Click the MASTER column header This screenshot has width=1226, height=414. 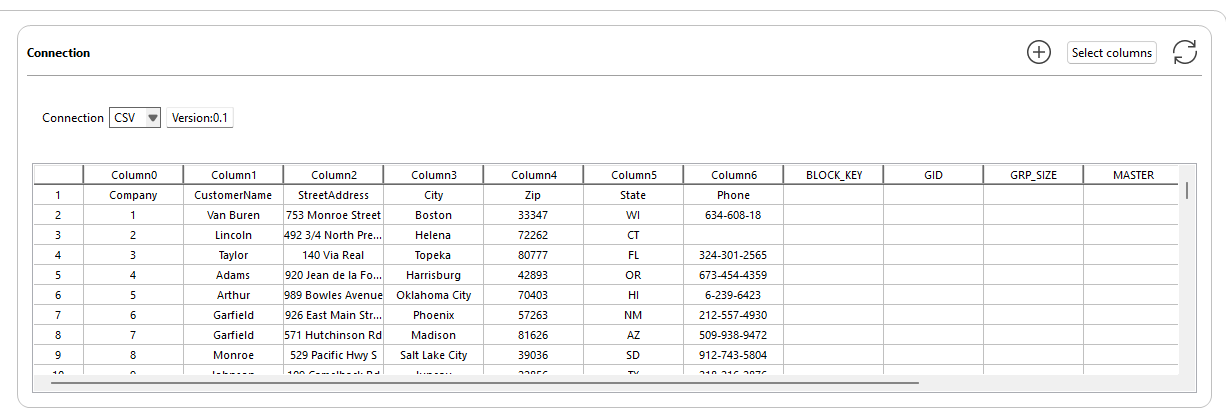1133,175
